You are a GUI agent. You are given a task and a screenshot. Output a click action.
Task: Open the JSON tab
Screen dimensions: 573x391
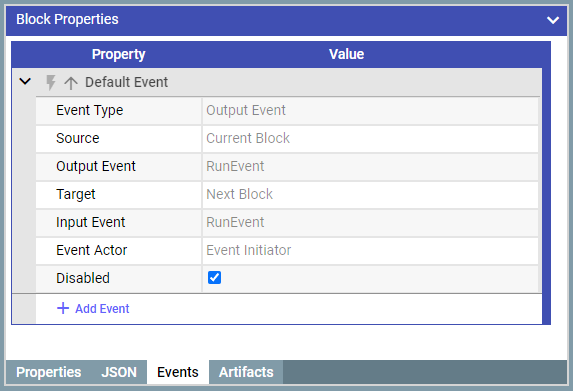click(119, 372)
